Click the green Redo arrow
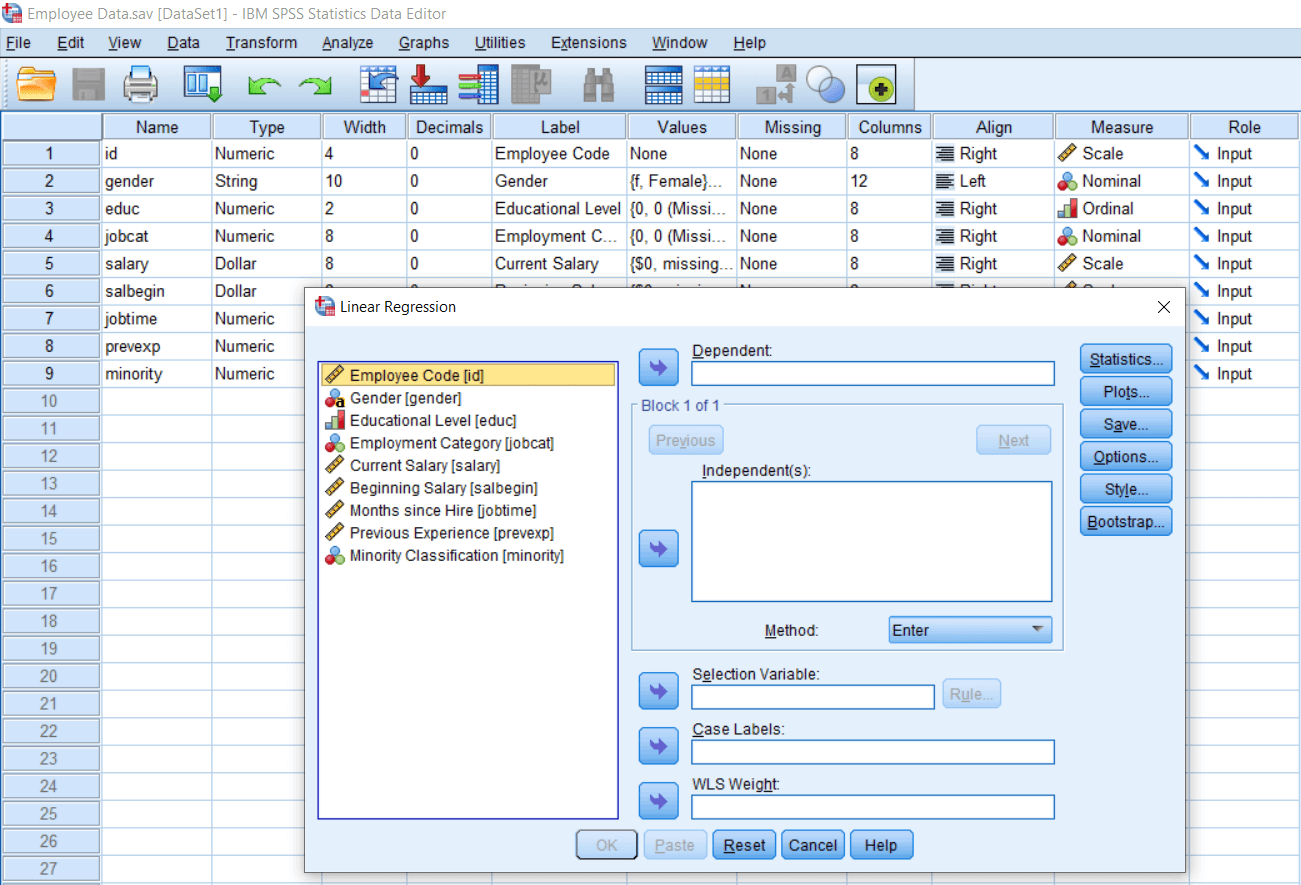Image resolution: width=1301 pixels, height=885 pixels. tap(316, 87)
